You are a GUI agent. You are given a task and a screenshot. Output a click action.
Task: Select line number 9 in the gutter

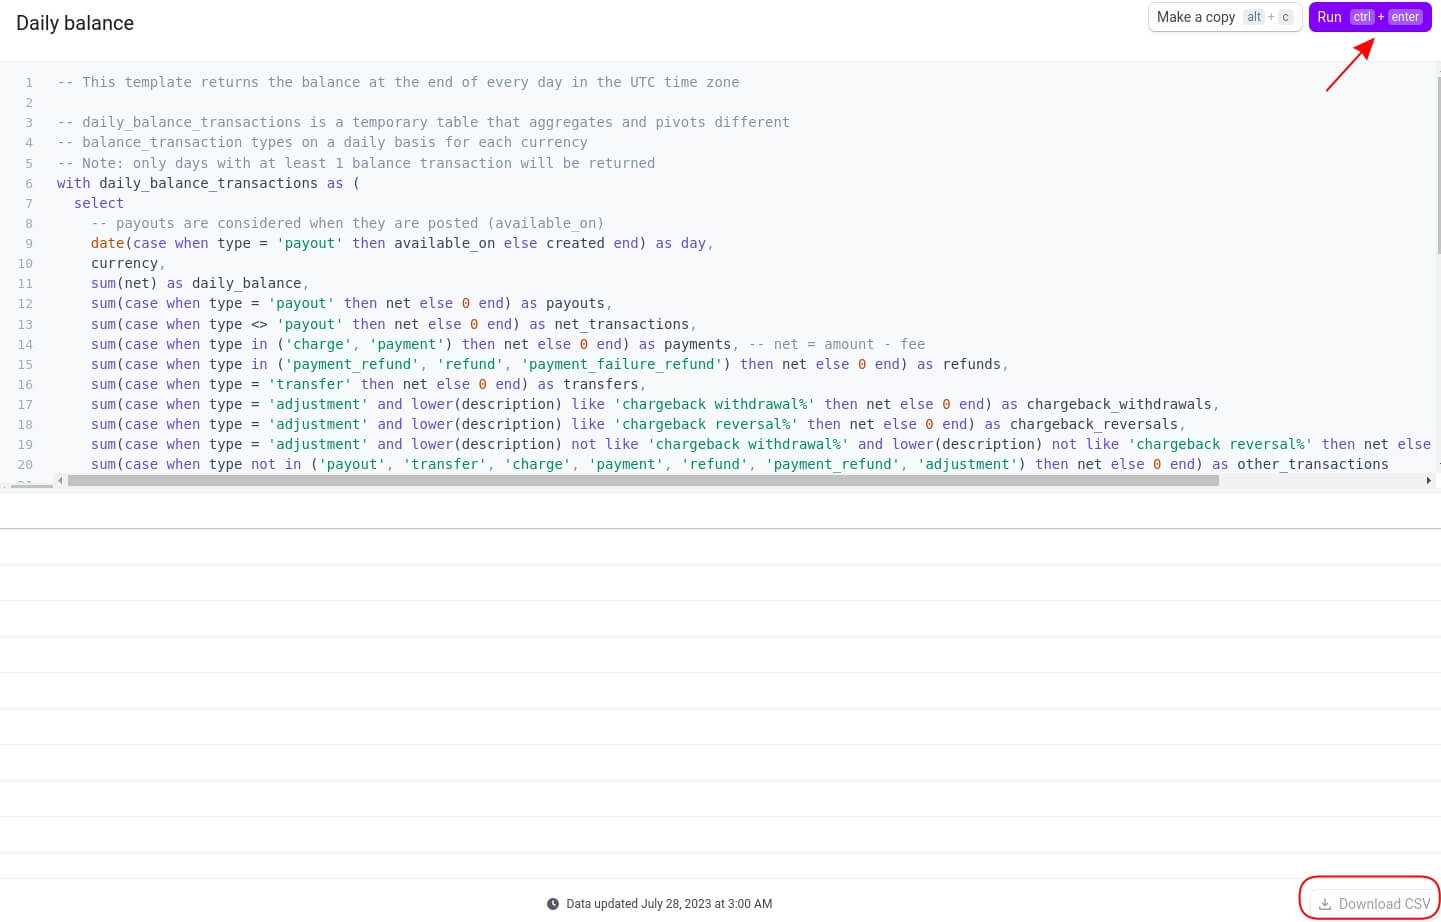click(x=28, y=243)
